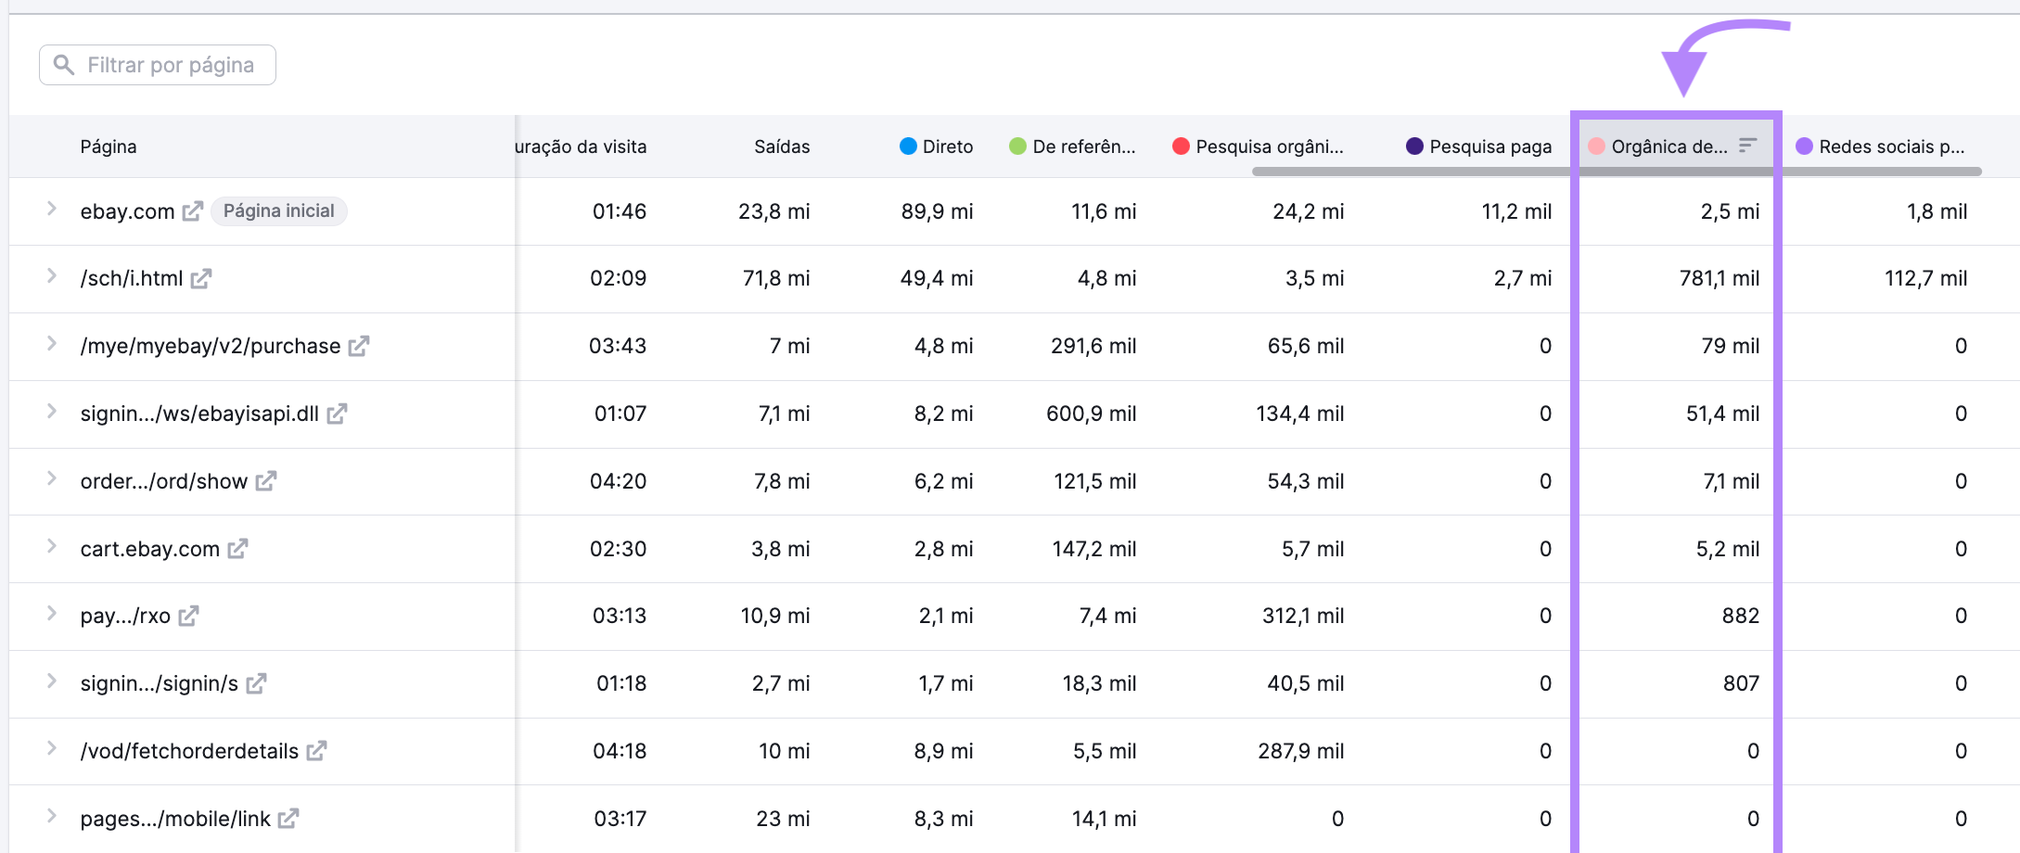The width and height of the screenshot is (2020, 853).
Task: Click the 112,7 mil Redes sociais value
Action: (1926, 278)
